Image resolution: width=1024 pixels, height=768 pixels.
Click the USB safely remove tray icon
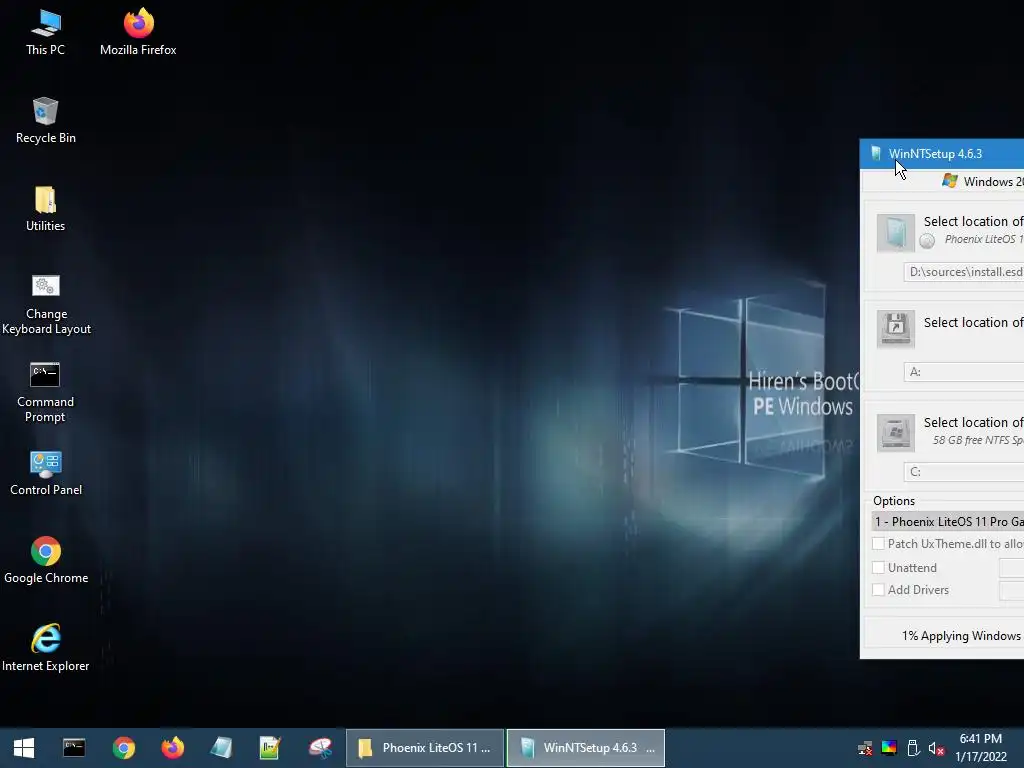(x=913, y=748)
